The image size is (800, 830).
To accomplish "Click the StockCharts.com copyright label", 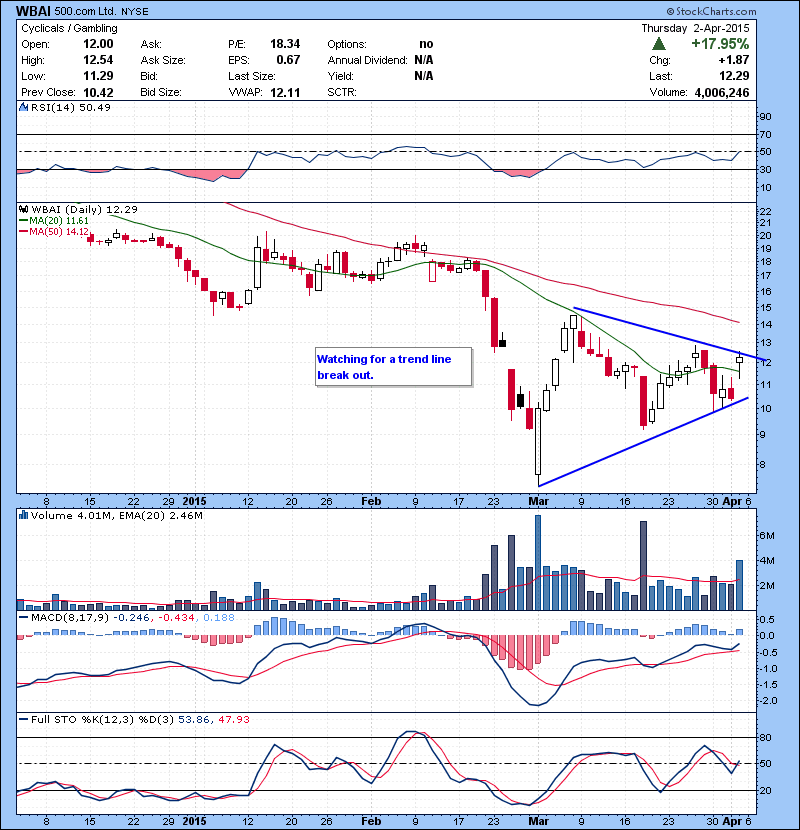I will (711, 11).
